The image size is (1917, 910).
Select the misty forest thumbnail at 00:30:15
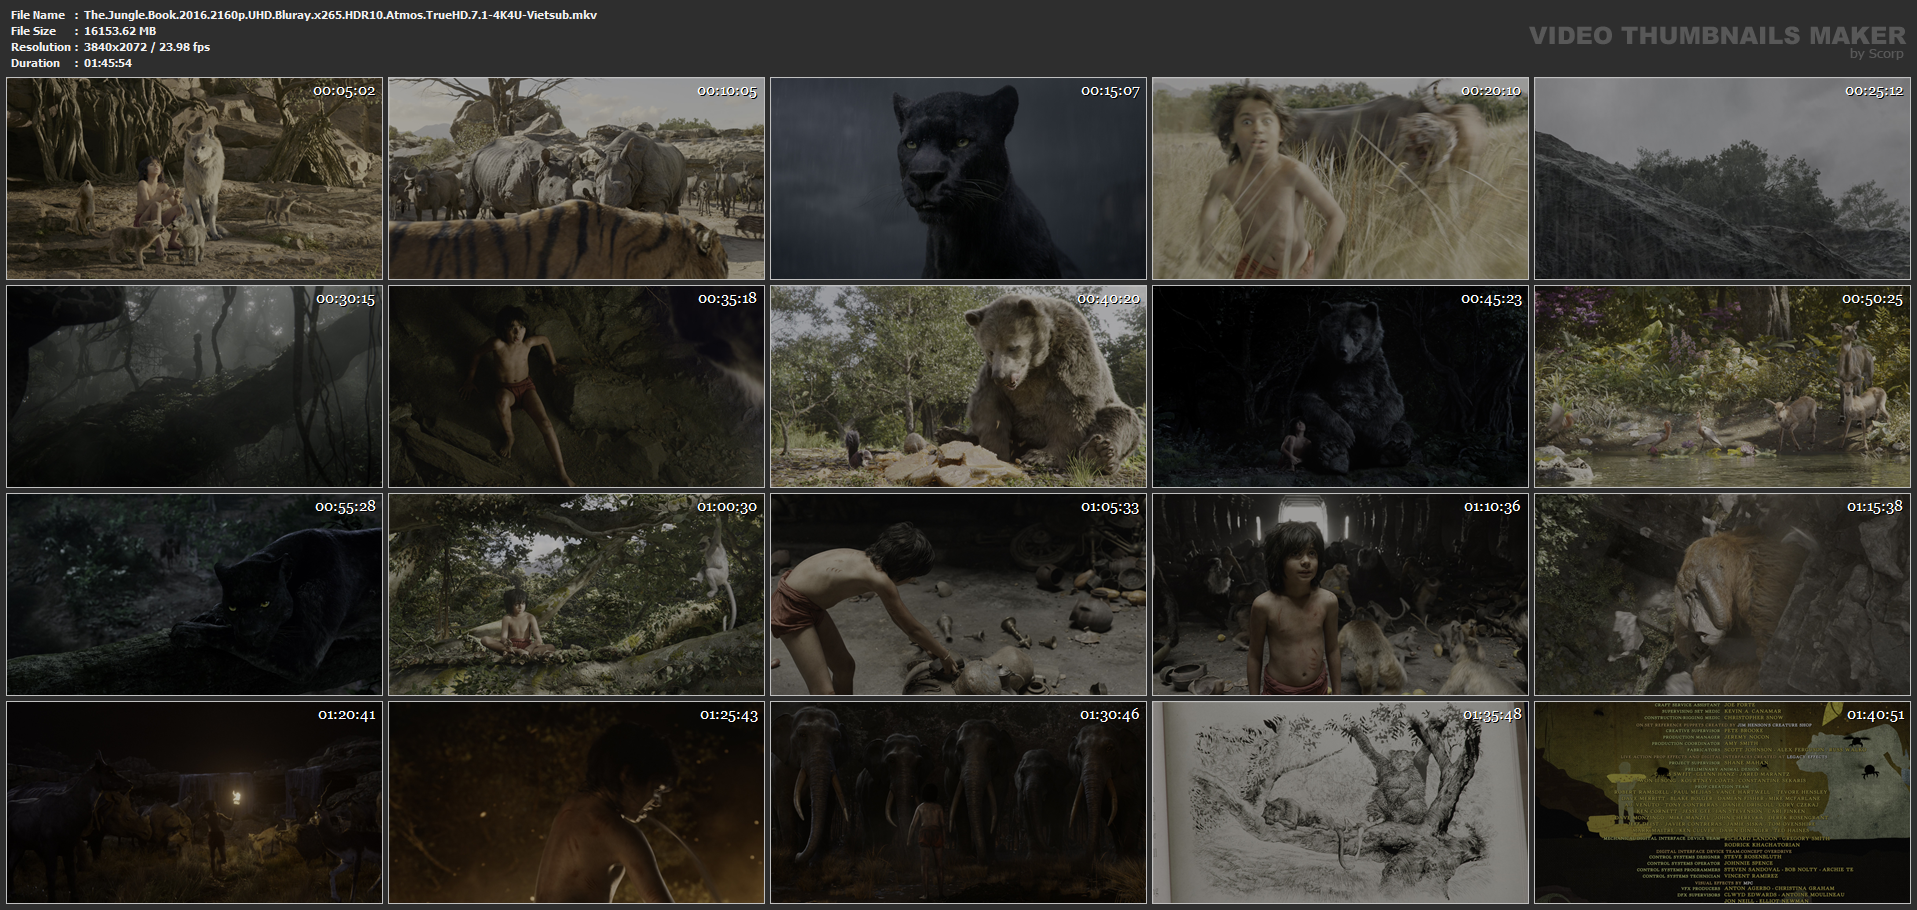194,387
